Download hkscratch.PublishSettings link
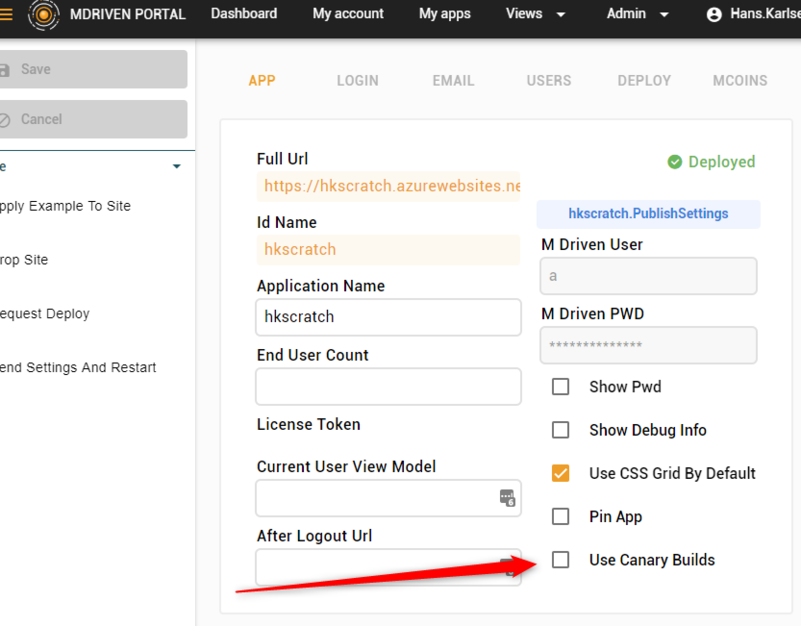The image size is (801, 626). click(648, 214)
